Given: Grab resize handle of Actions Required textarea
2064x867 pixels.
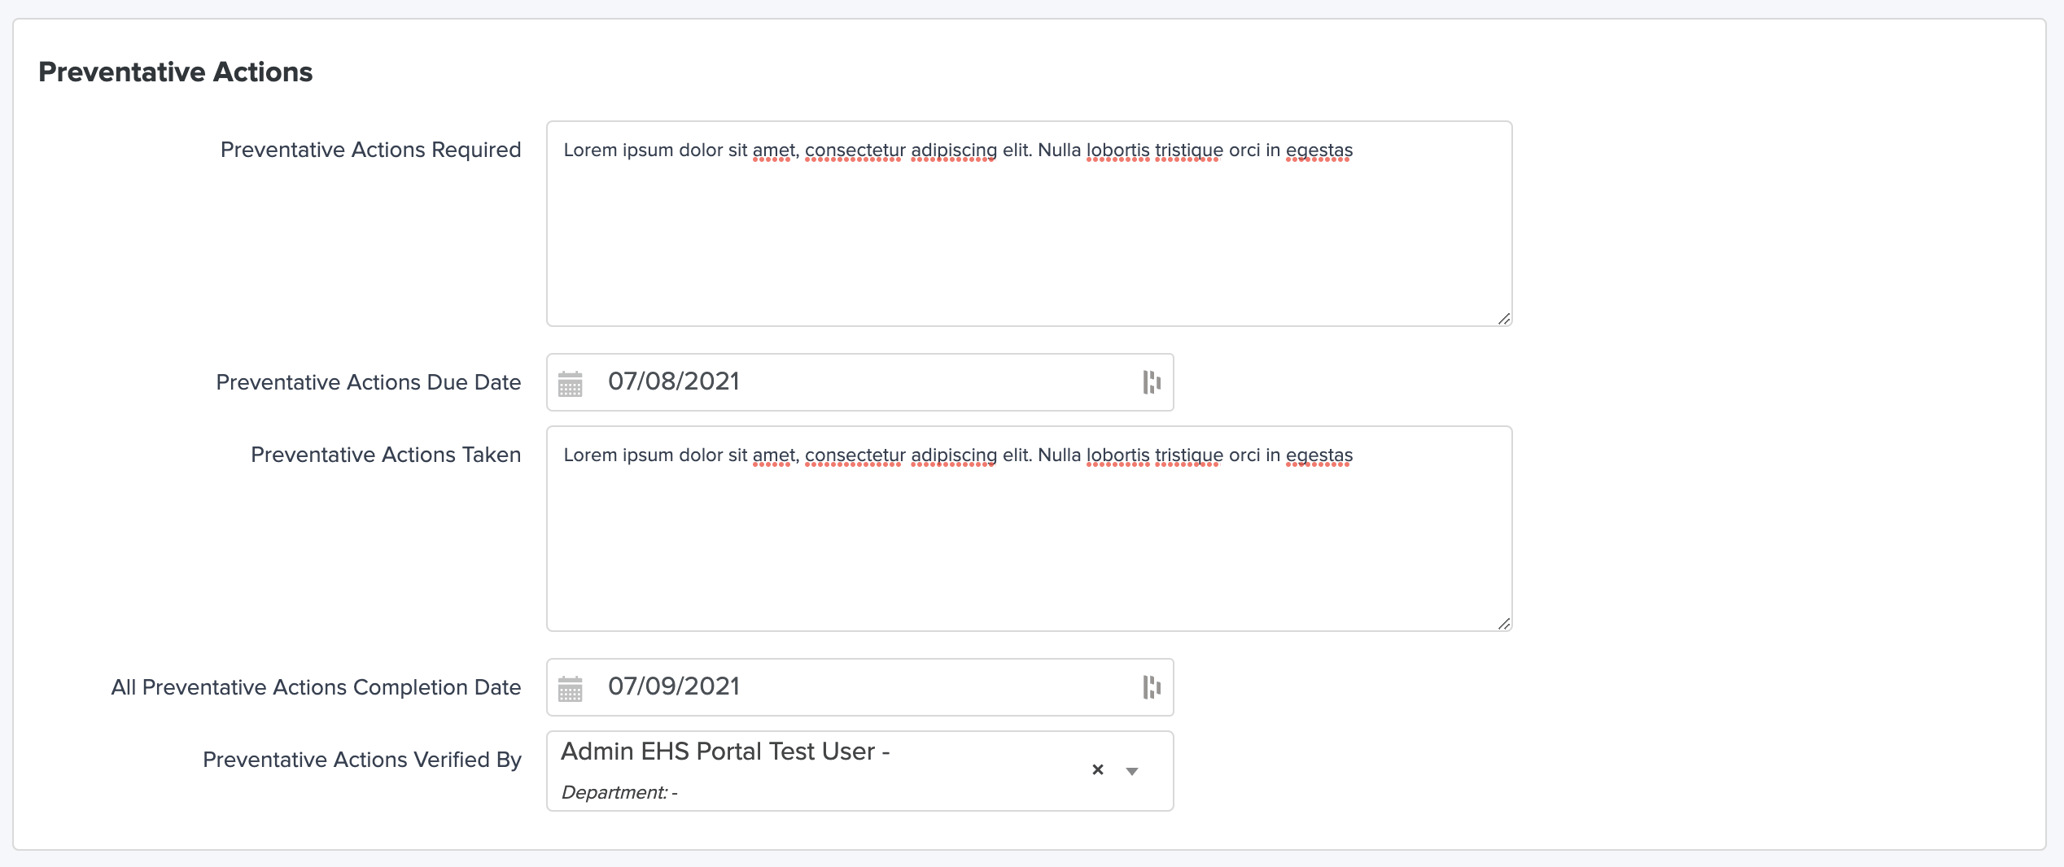Looking at the screenshot, I should 1504,319.
